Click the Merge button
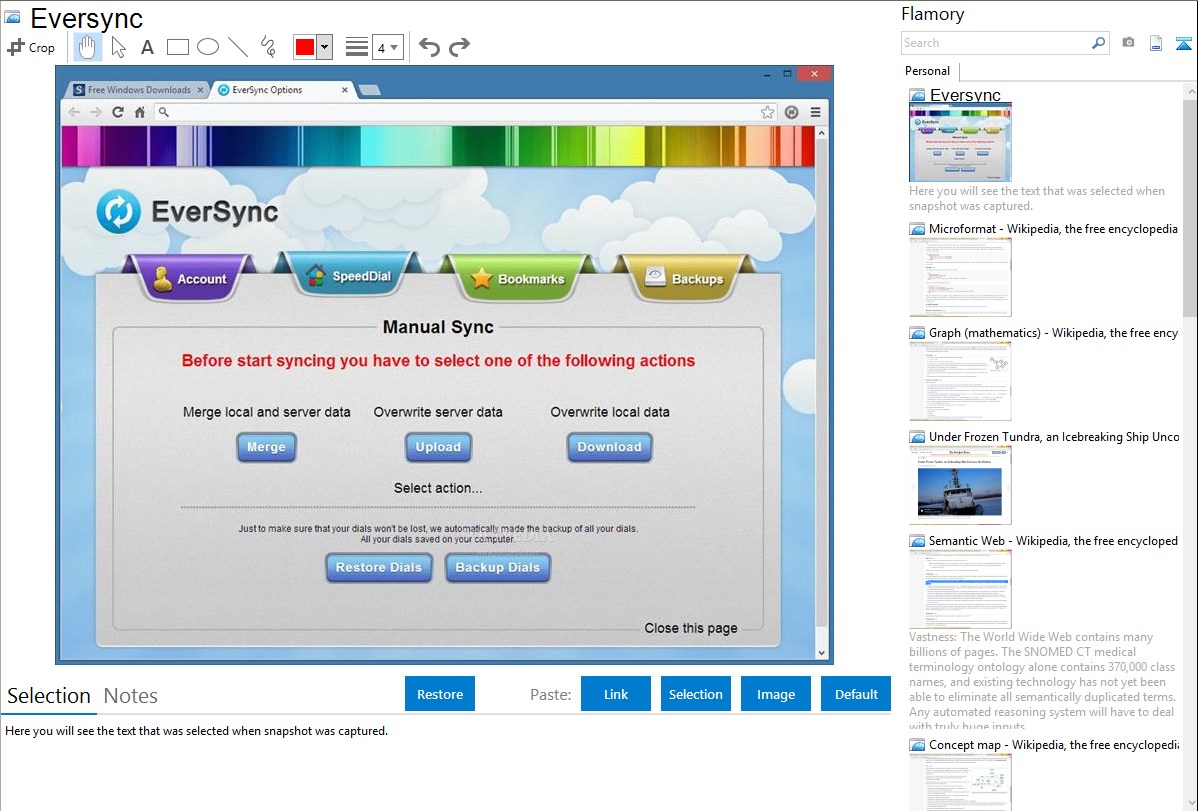The width and height of the screenshot is (1198, 811). 266,447
